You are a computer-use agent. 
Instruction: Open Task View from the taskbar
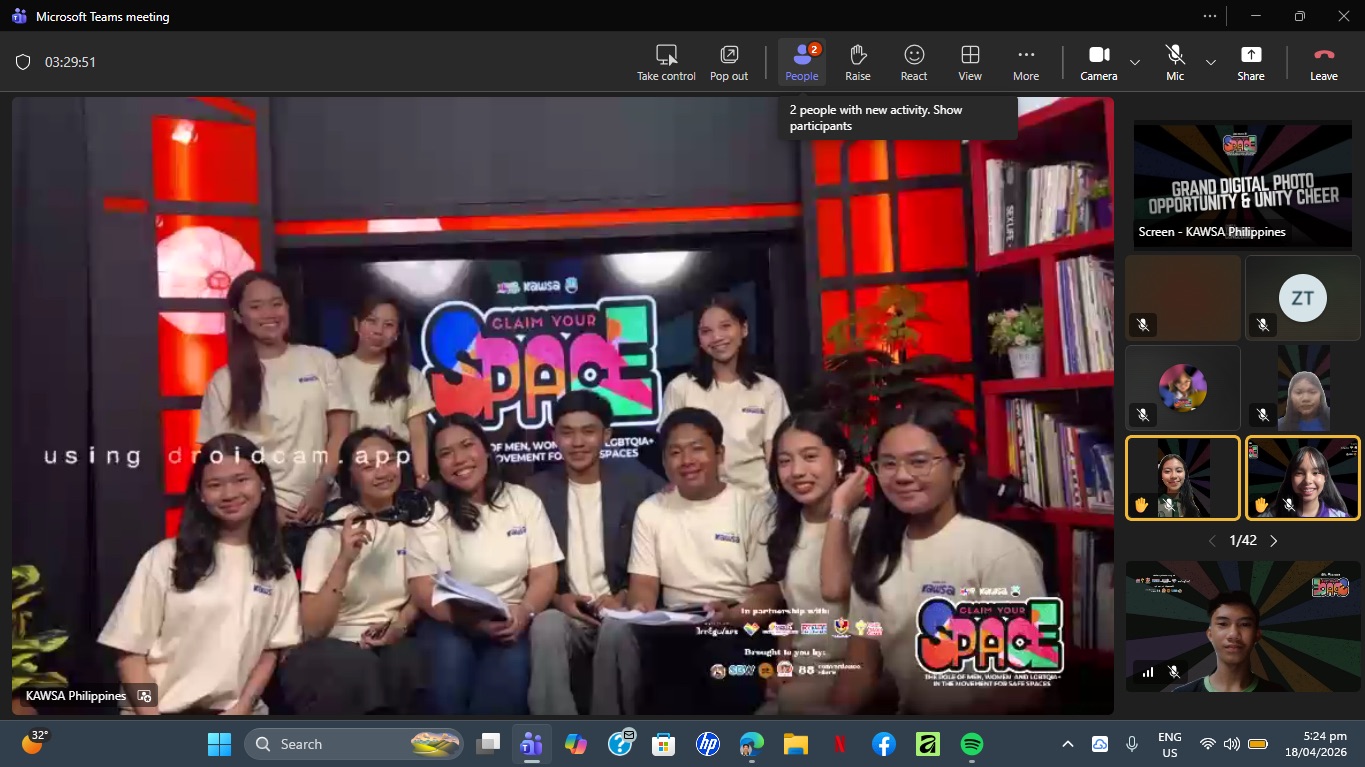[488, 744]
